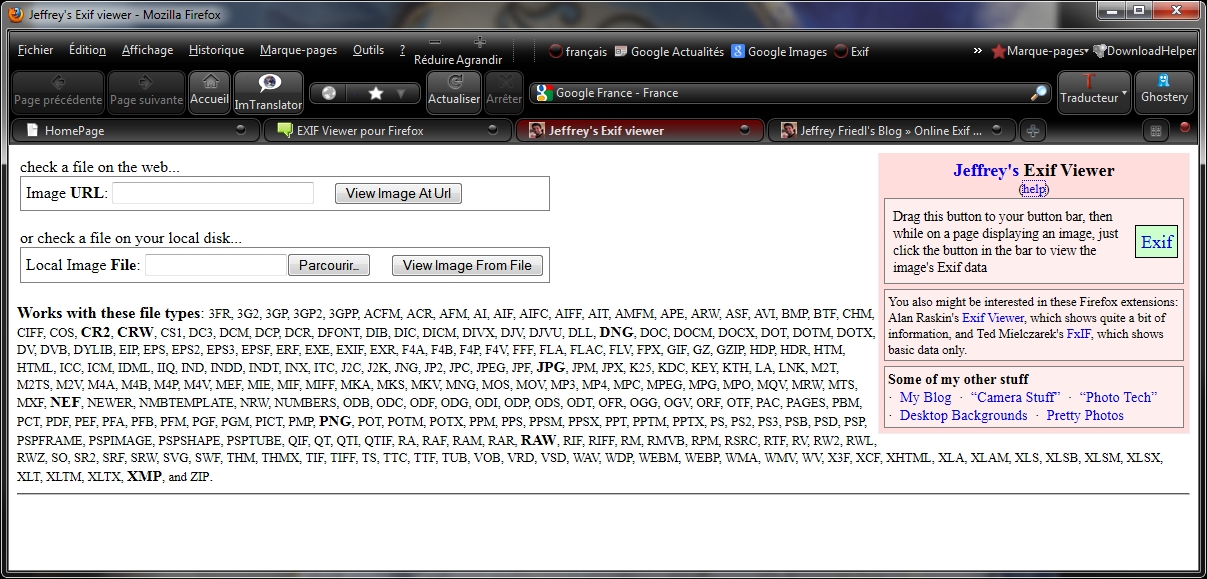
Task: Open the français bookmark
Action: click(578, 52)
